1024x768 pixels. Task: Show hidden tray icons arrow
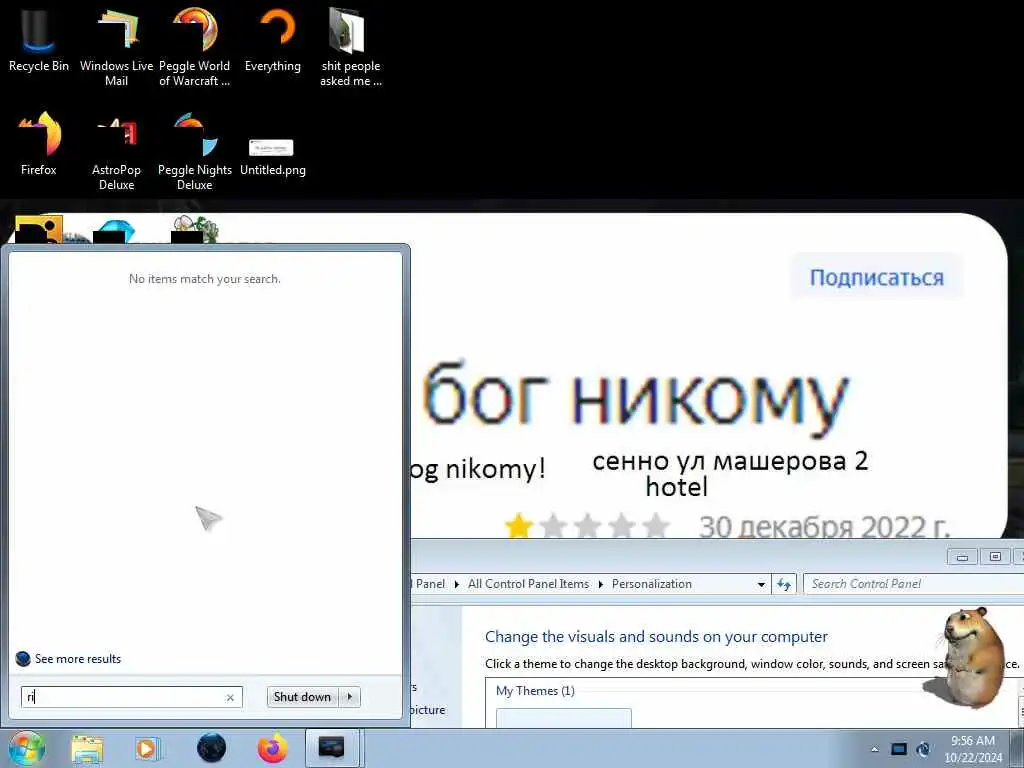pos(874,749)
